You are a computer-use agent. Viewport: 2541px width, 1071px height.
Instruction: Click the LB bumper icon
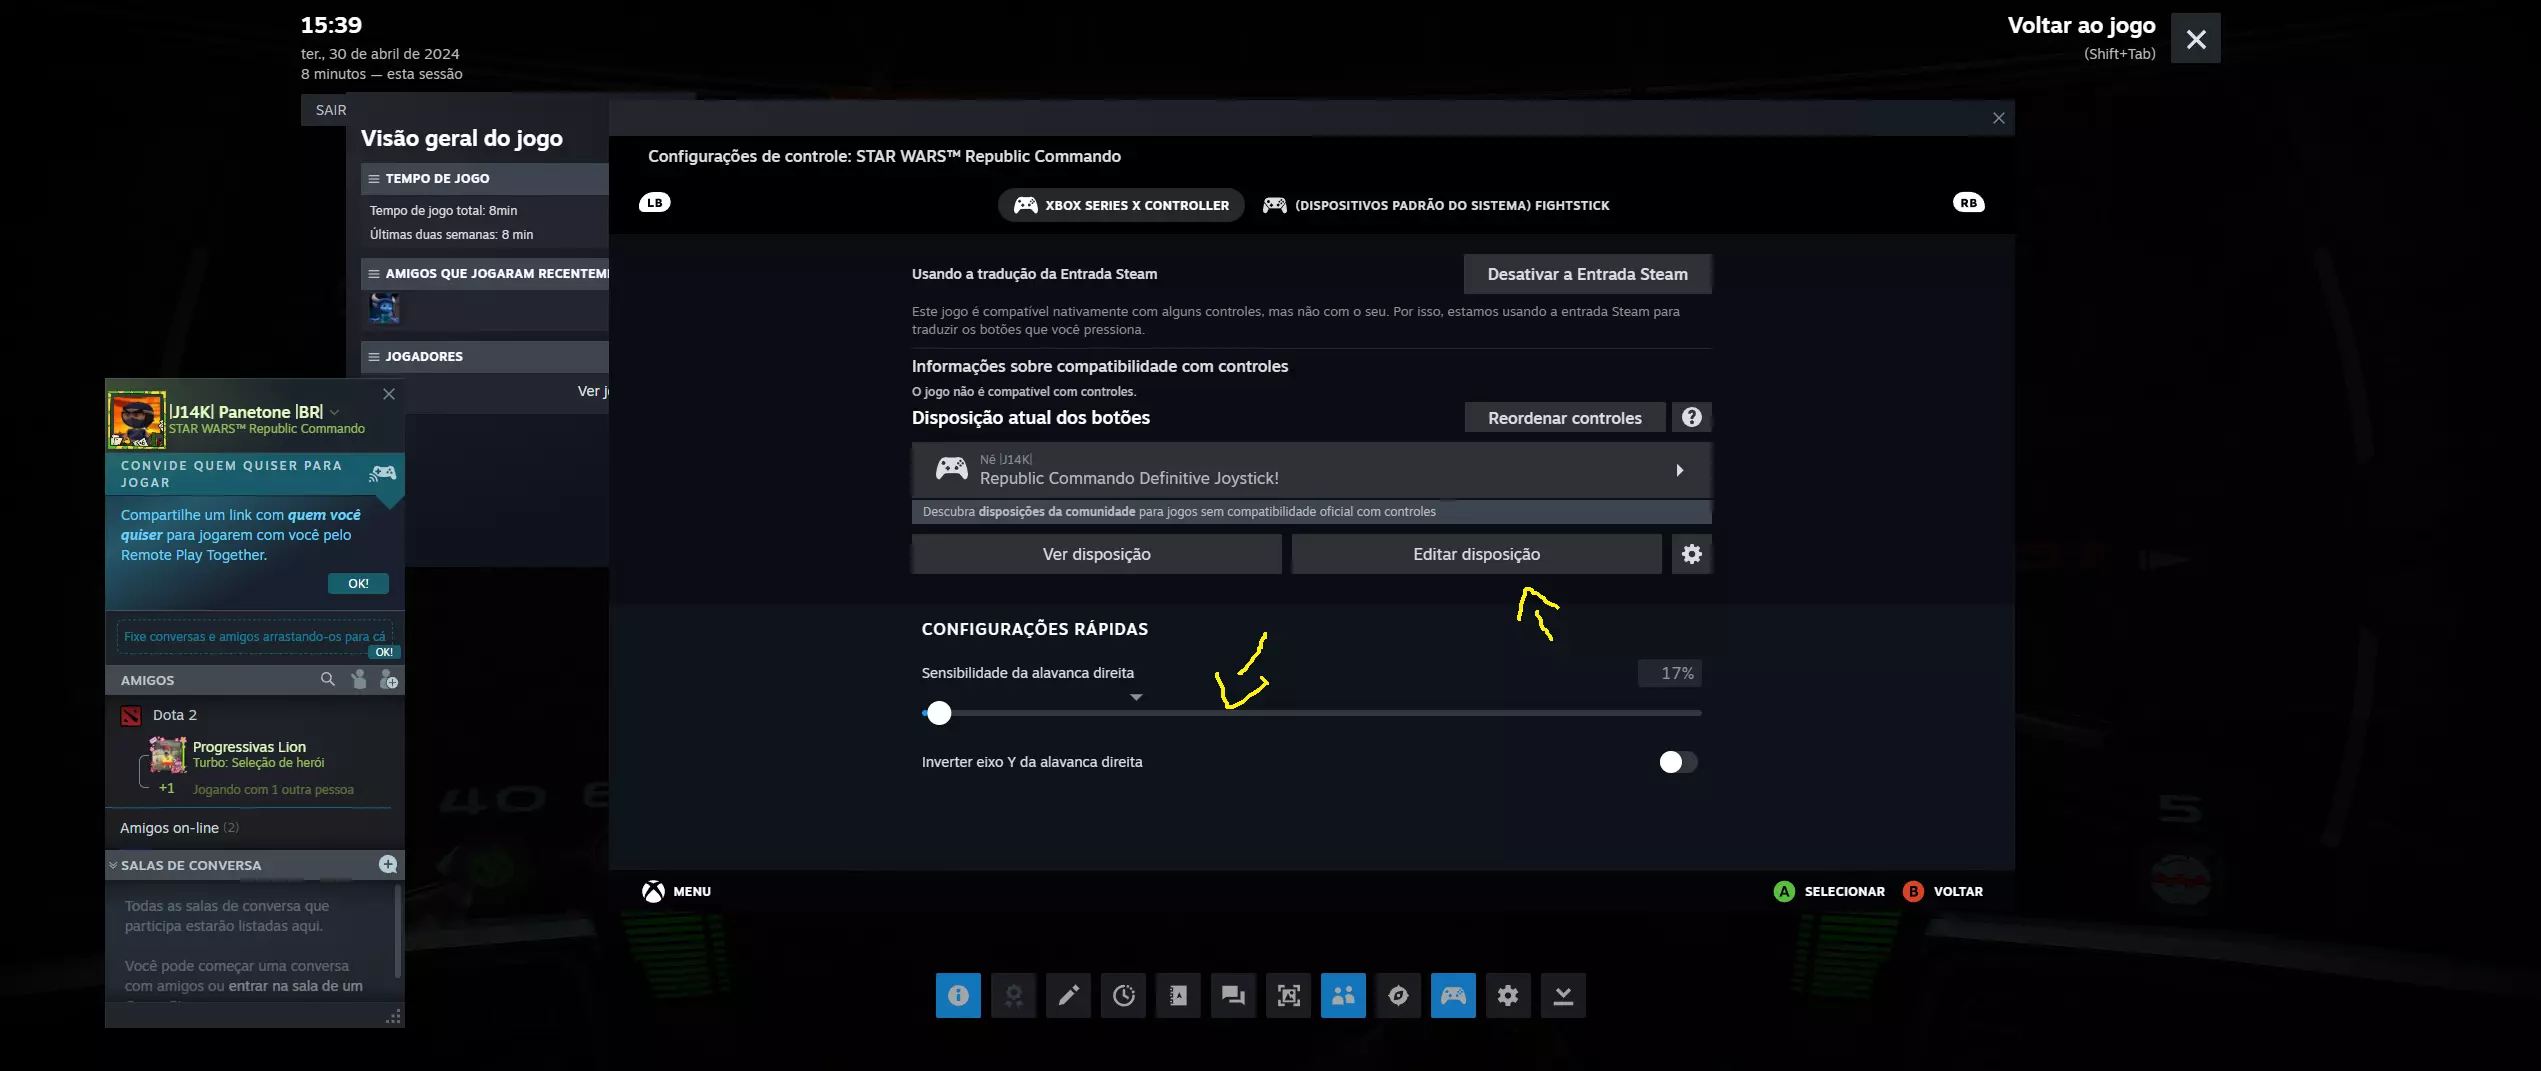[655, 202]
